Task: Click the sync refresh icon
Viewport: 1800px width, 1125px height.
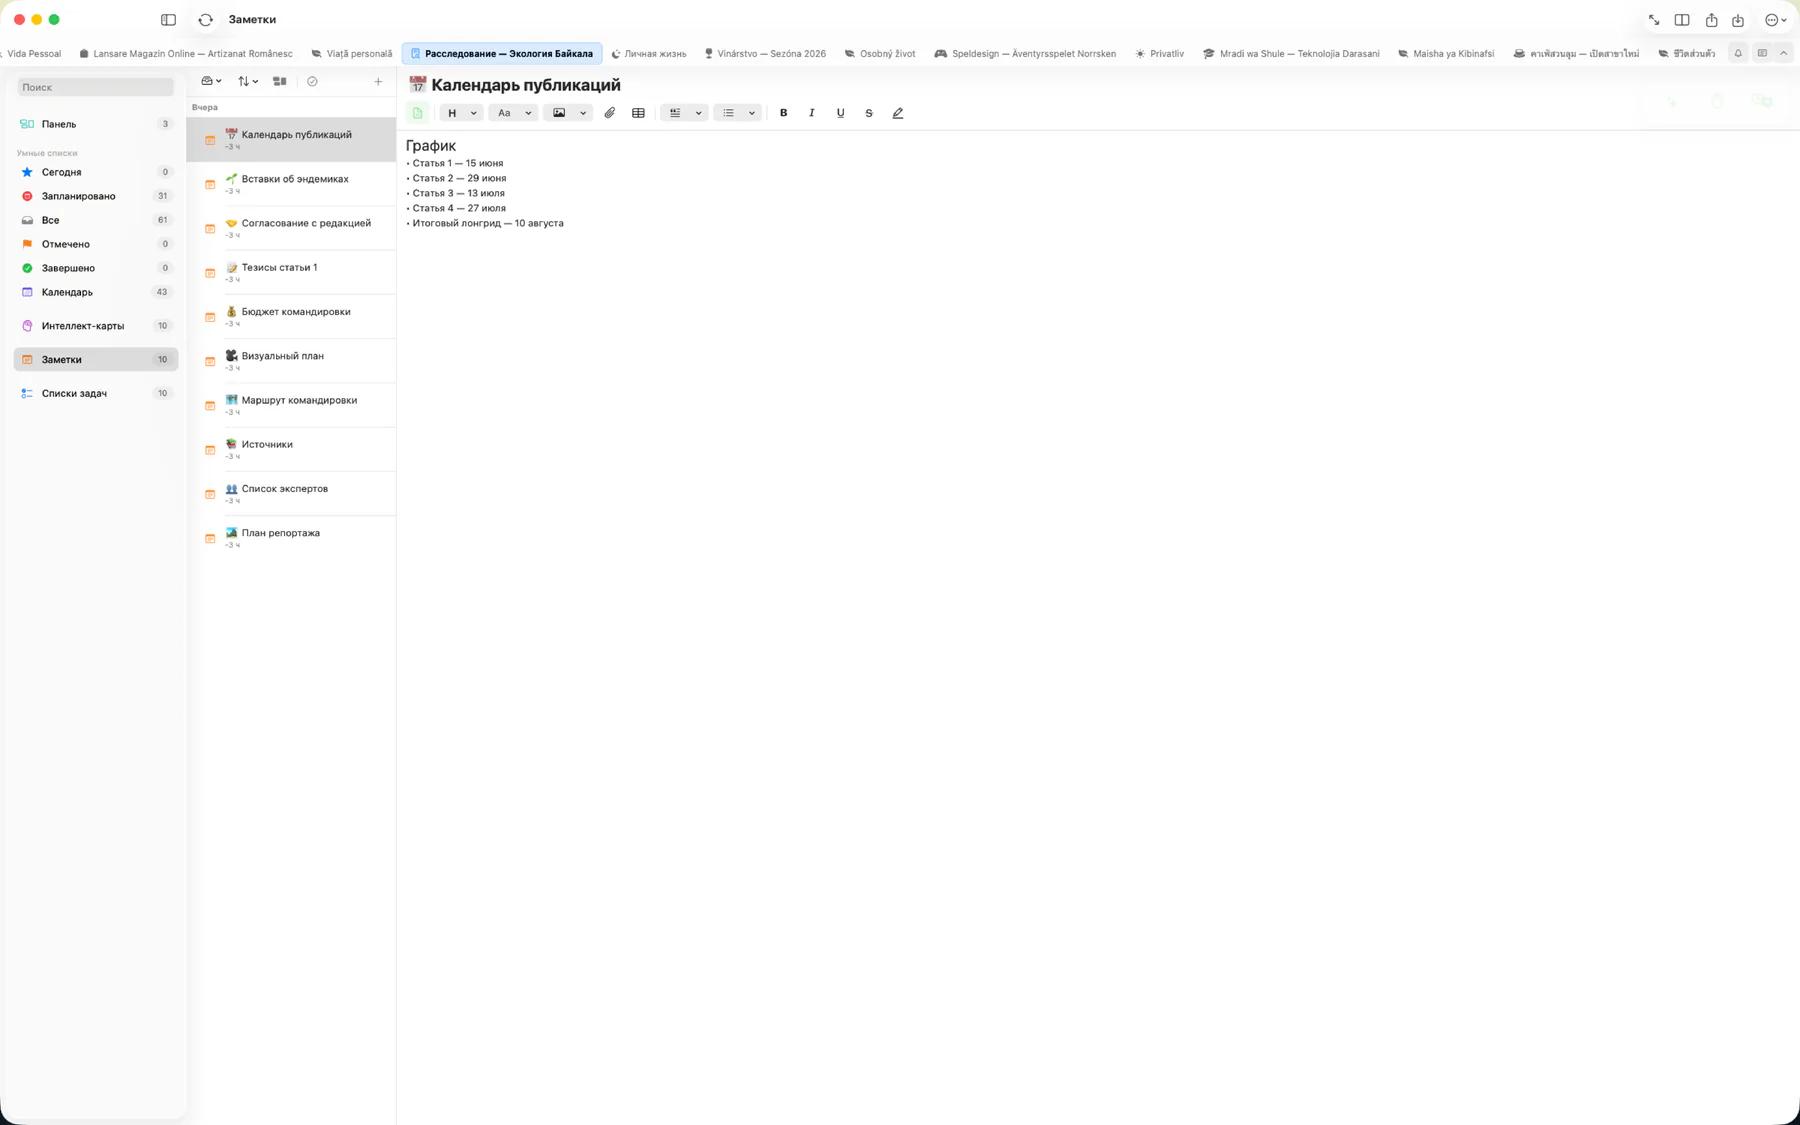Action: tap(206, 20)
